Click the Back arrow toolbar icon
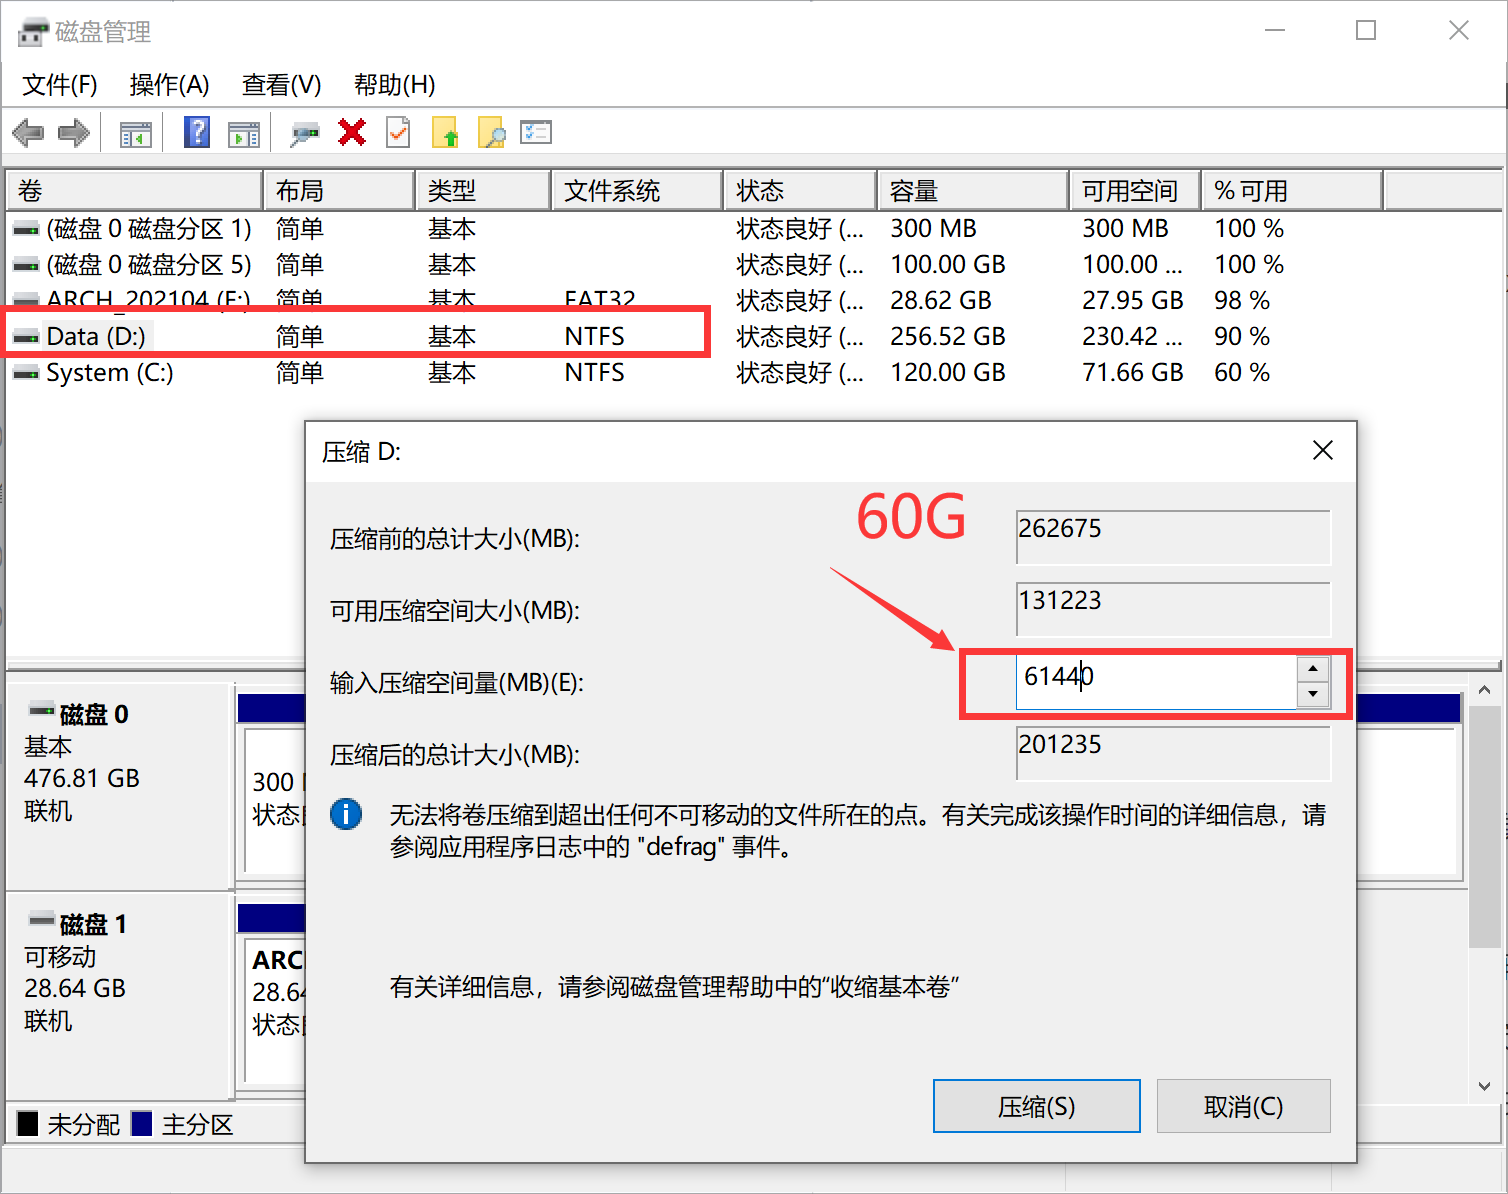The height and width of the screenshot is (1194, 1508). [x=28, y=133]
